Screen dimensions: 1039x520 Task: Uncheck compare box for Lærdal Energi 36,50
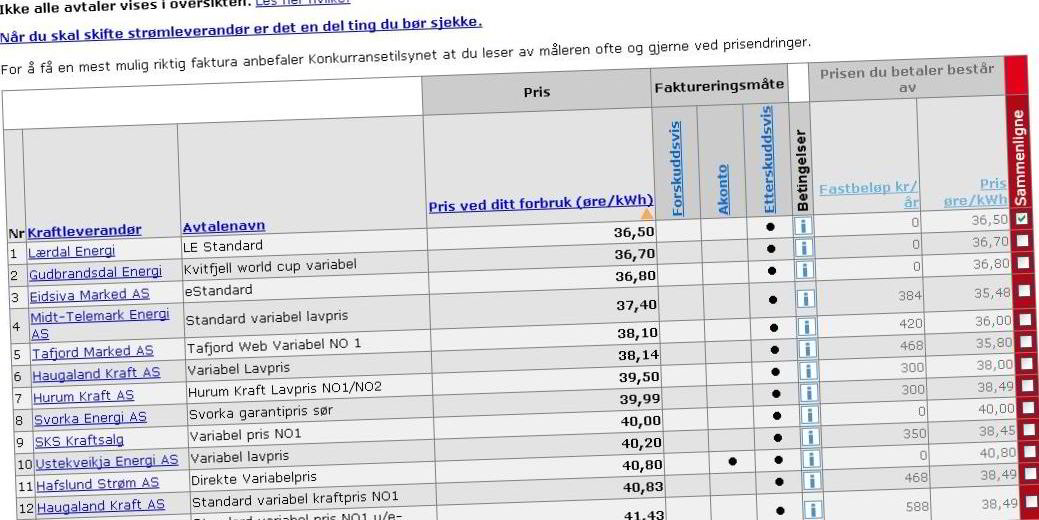(1022, 218)
